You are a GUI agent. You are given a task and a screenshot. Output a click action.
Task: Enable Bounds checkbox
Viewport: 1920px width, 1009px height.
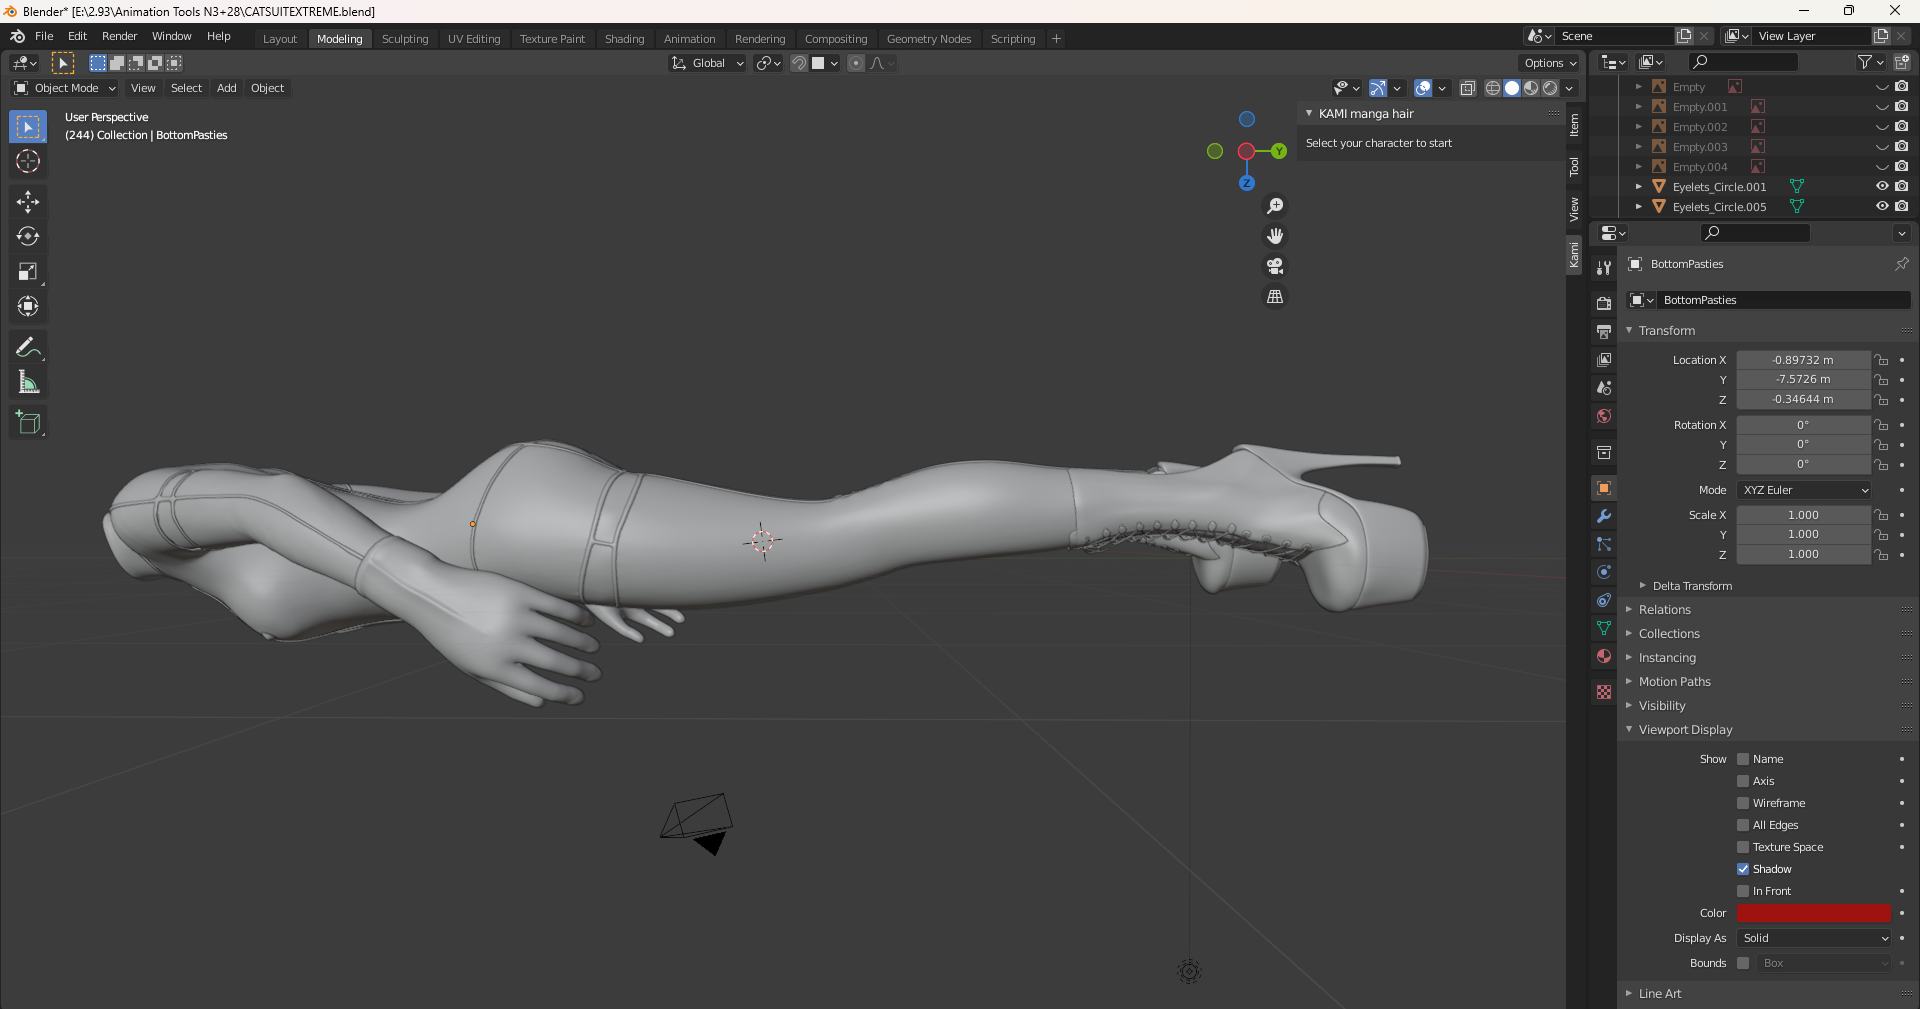tap(1743, 963)
